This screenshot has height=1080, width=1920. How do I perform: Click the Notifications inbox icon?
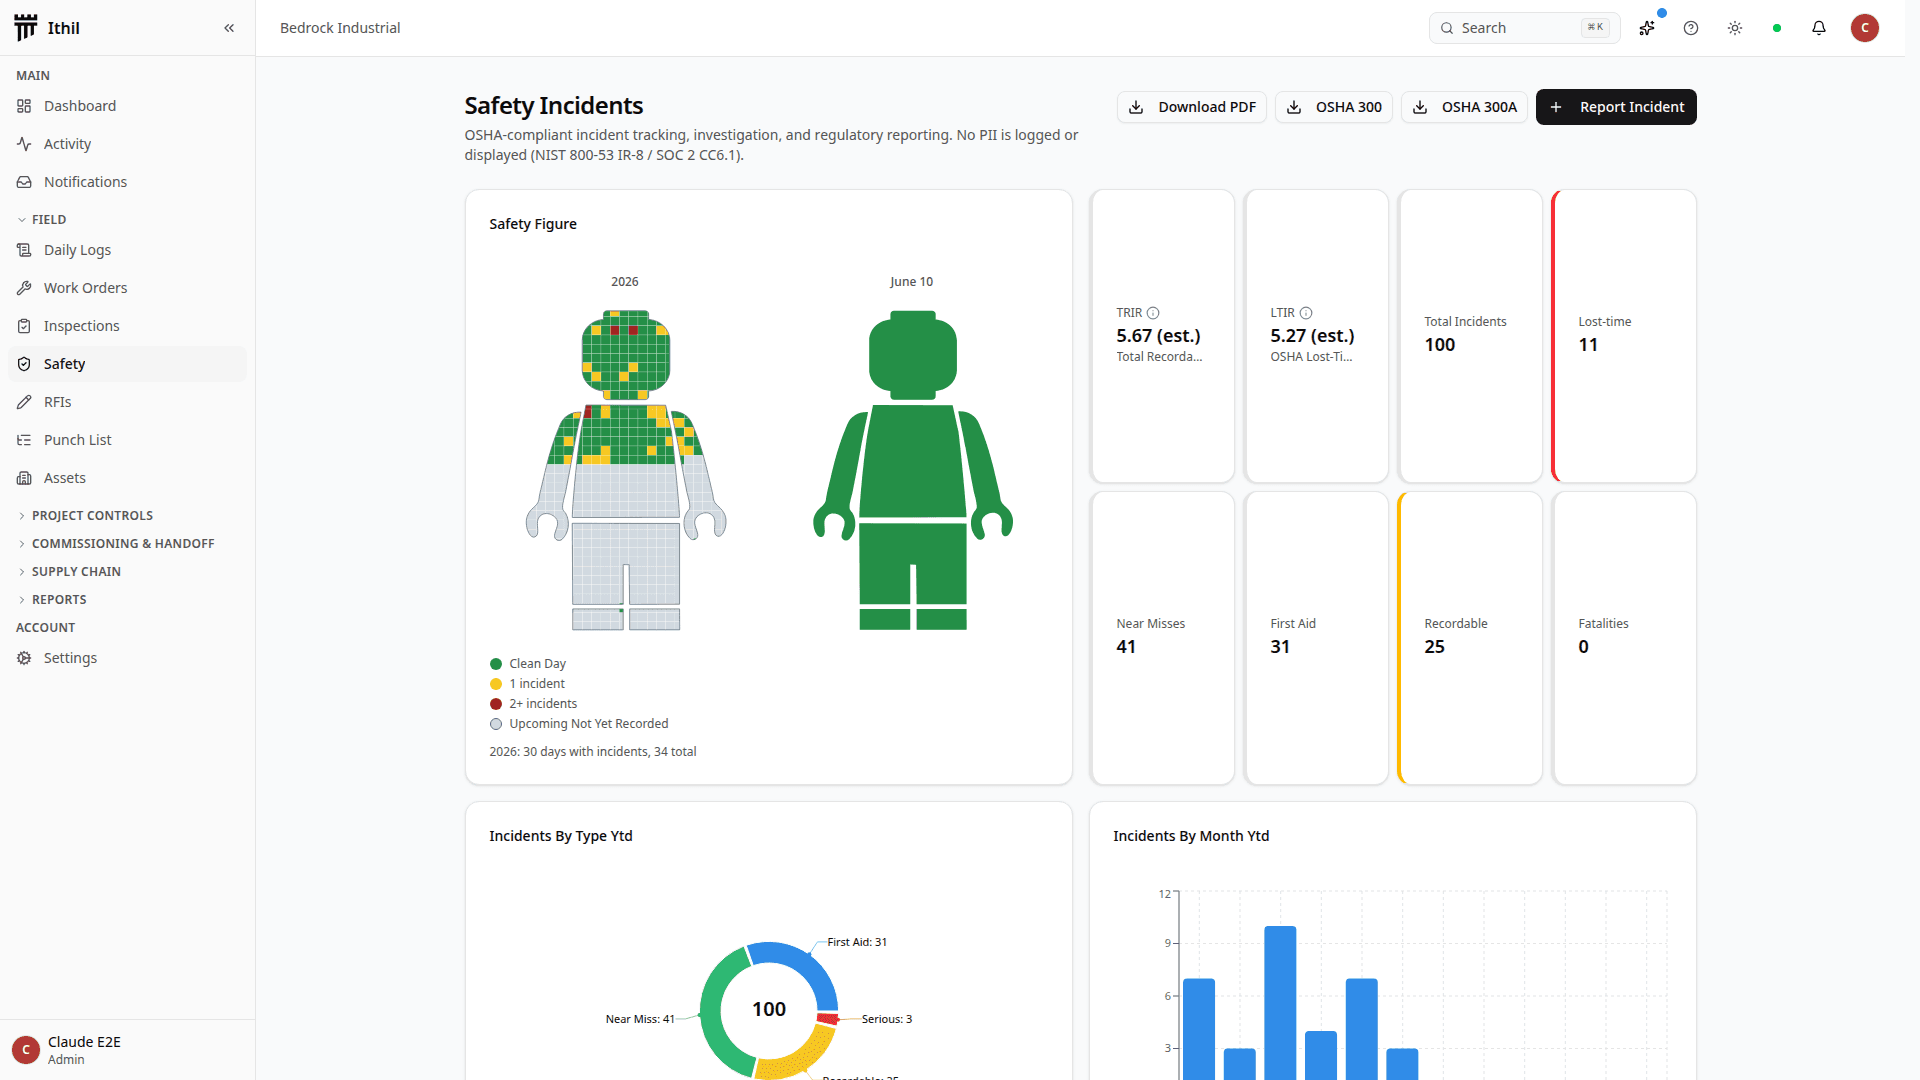pyautogui.click(x=24, y=182)
